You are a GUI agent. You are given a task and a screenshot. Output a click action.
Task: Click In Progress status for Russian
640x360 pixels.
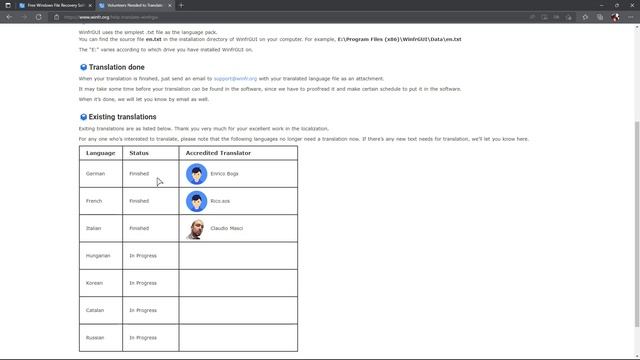143,338
